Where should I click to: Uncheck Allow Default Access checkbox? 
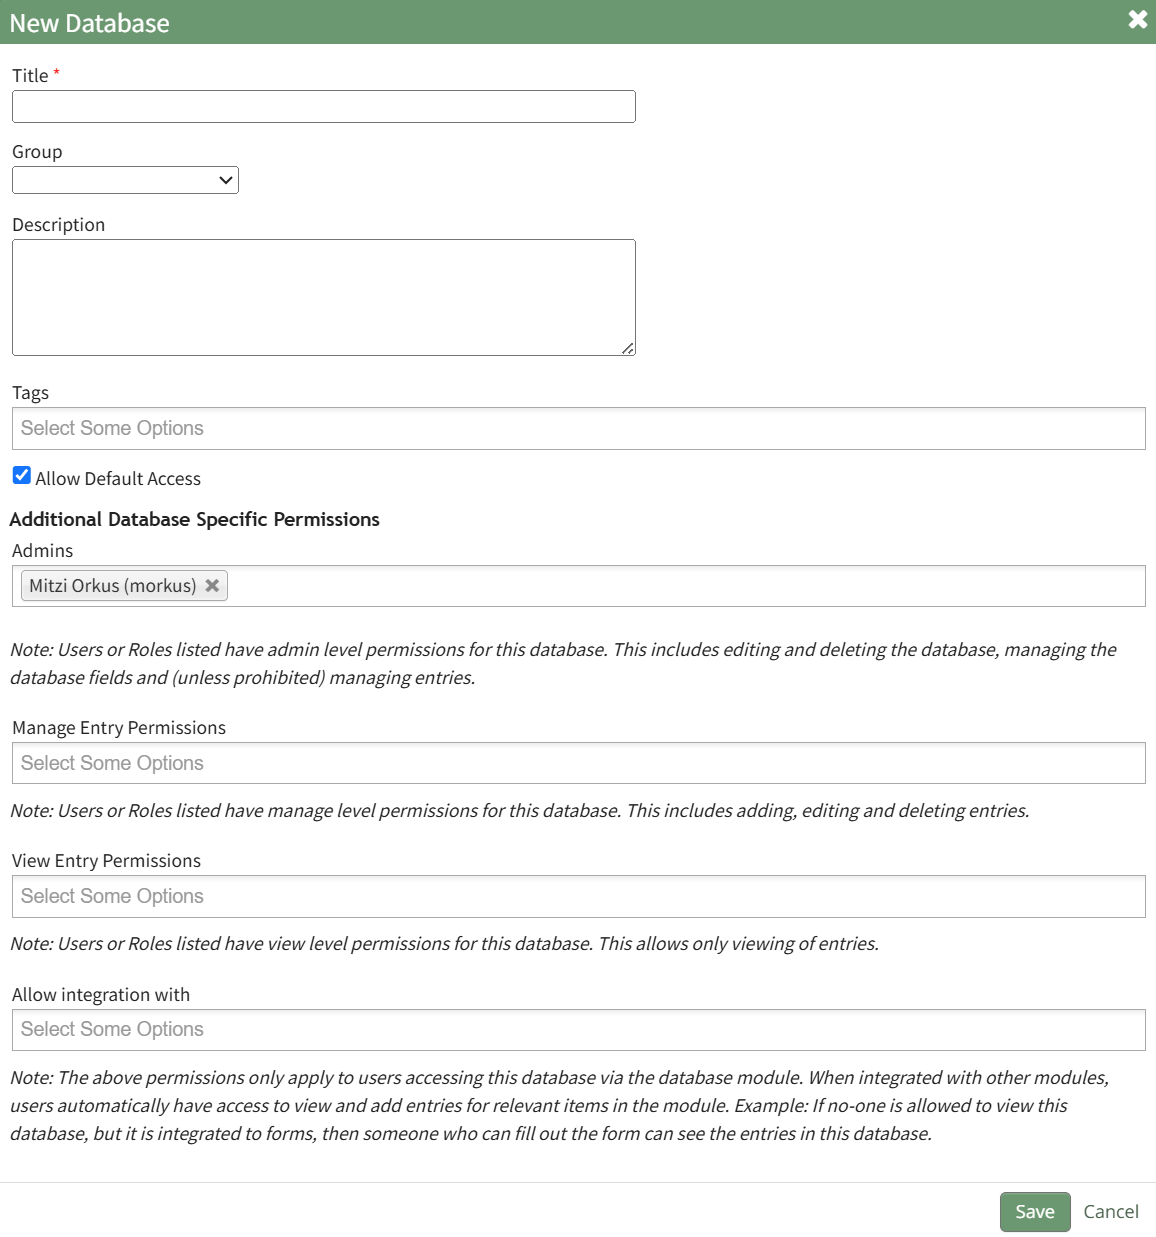tap(22, 475)
